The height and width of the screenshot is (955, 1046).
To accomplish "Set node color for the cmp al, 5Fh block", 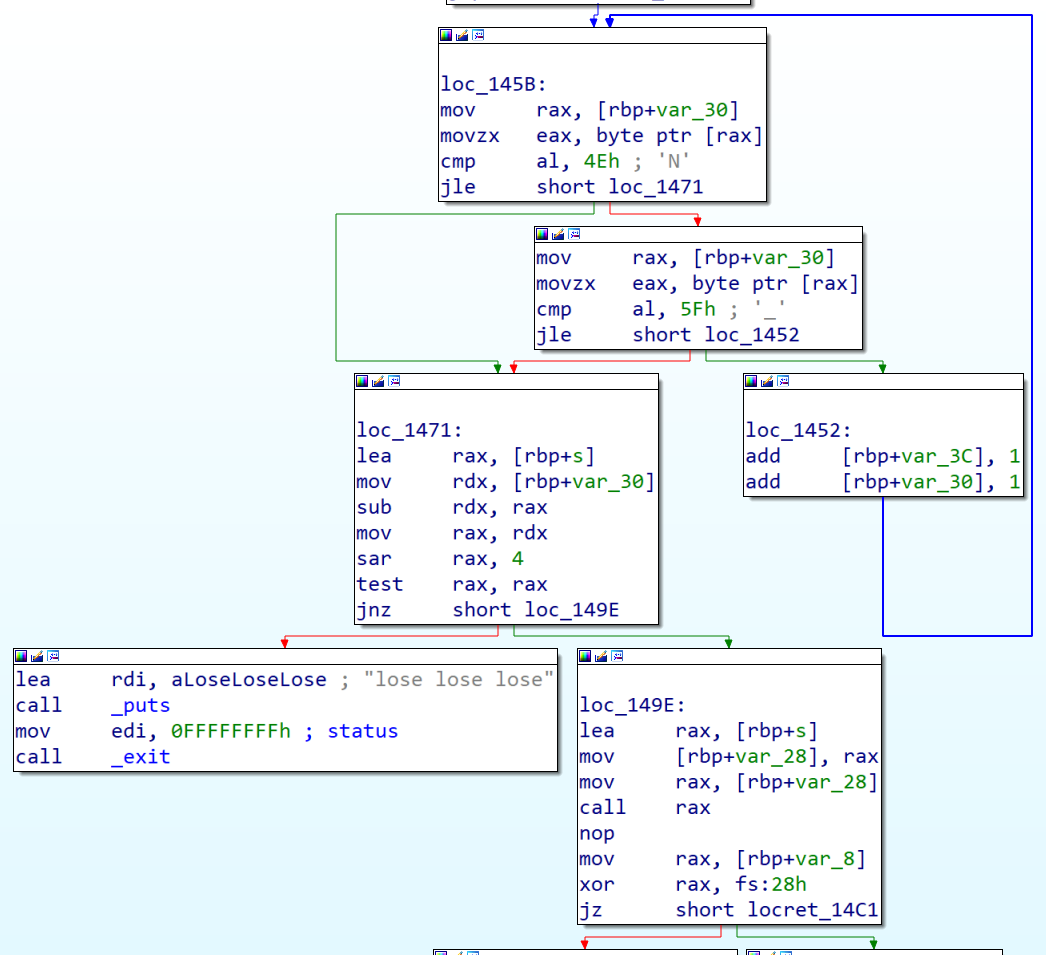I will 542,234.
